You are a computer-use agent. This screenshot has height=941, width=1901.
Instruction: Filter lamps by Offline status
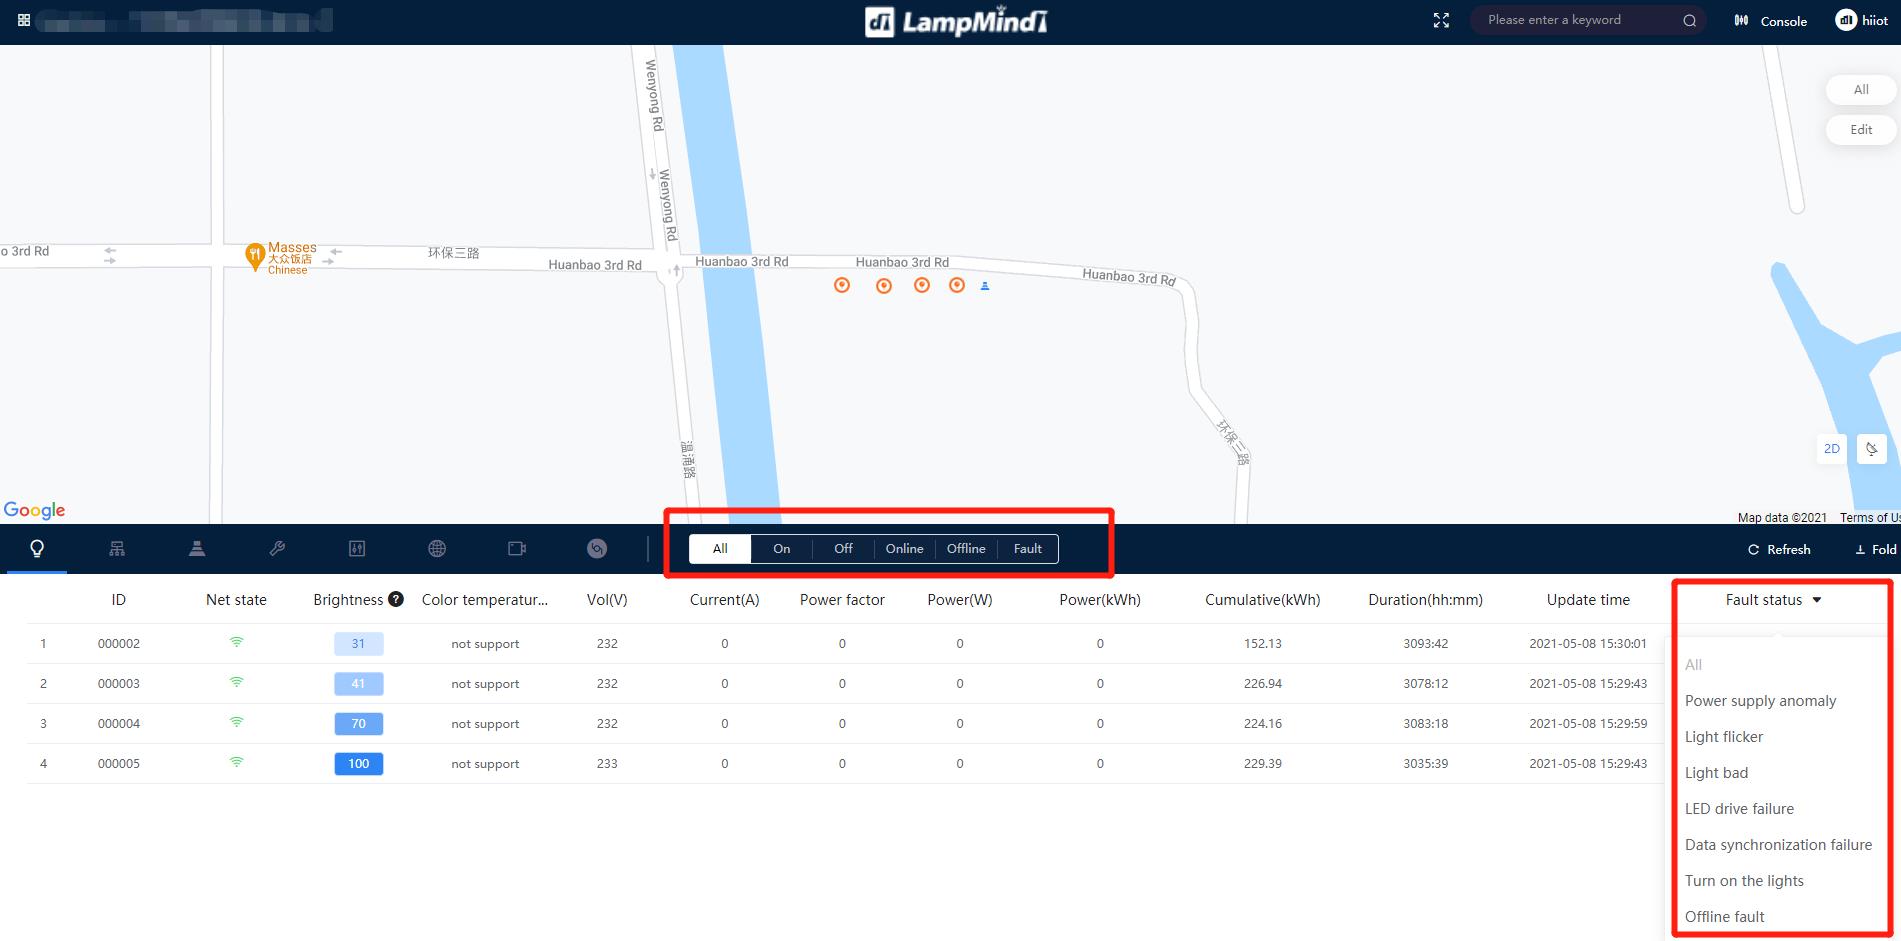coord(966,549)
